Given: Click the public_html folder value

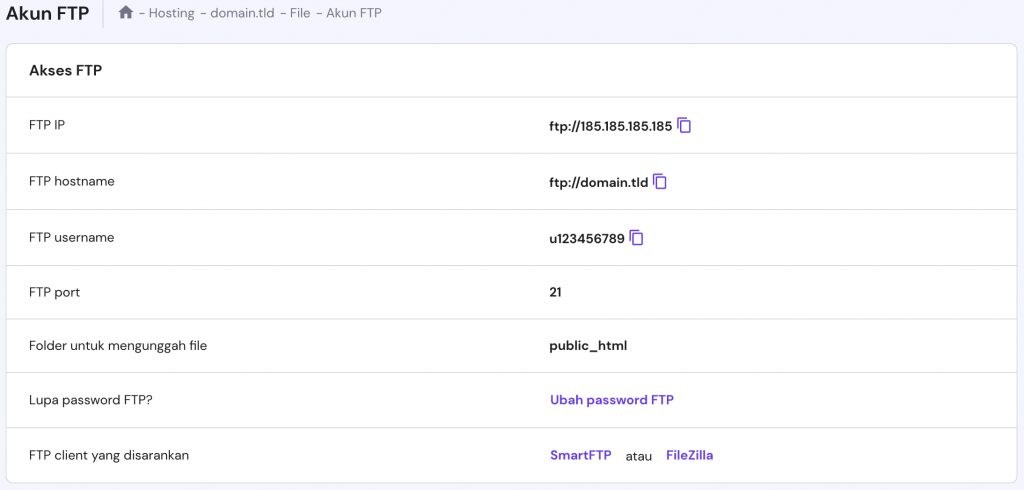Looking at the screenshot, I should click(x=588, y=346).
